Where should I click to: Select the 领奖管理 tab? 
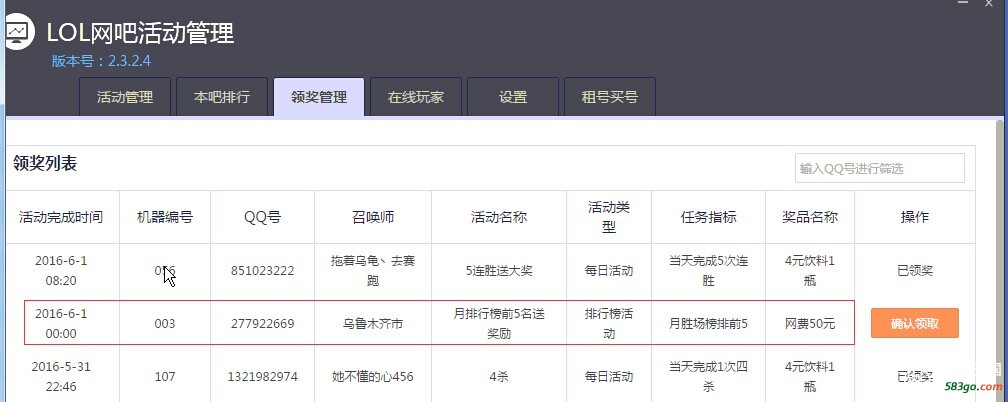coord(319,97)
